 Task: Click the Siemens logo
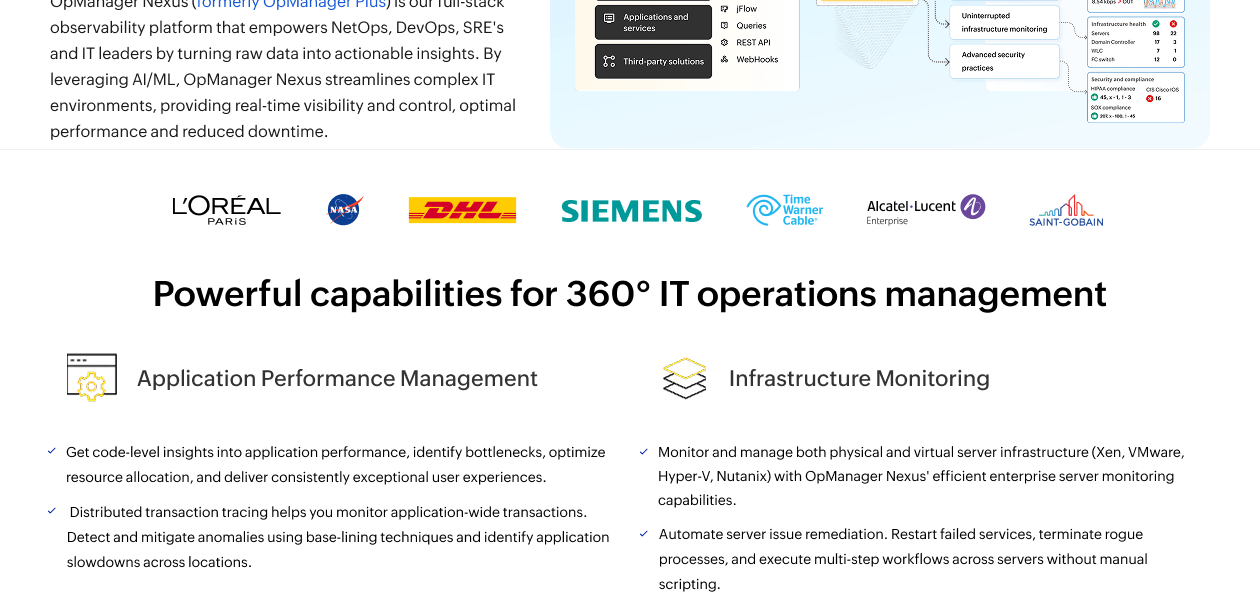631,210
